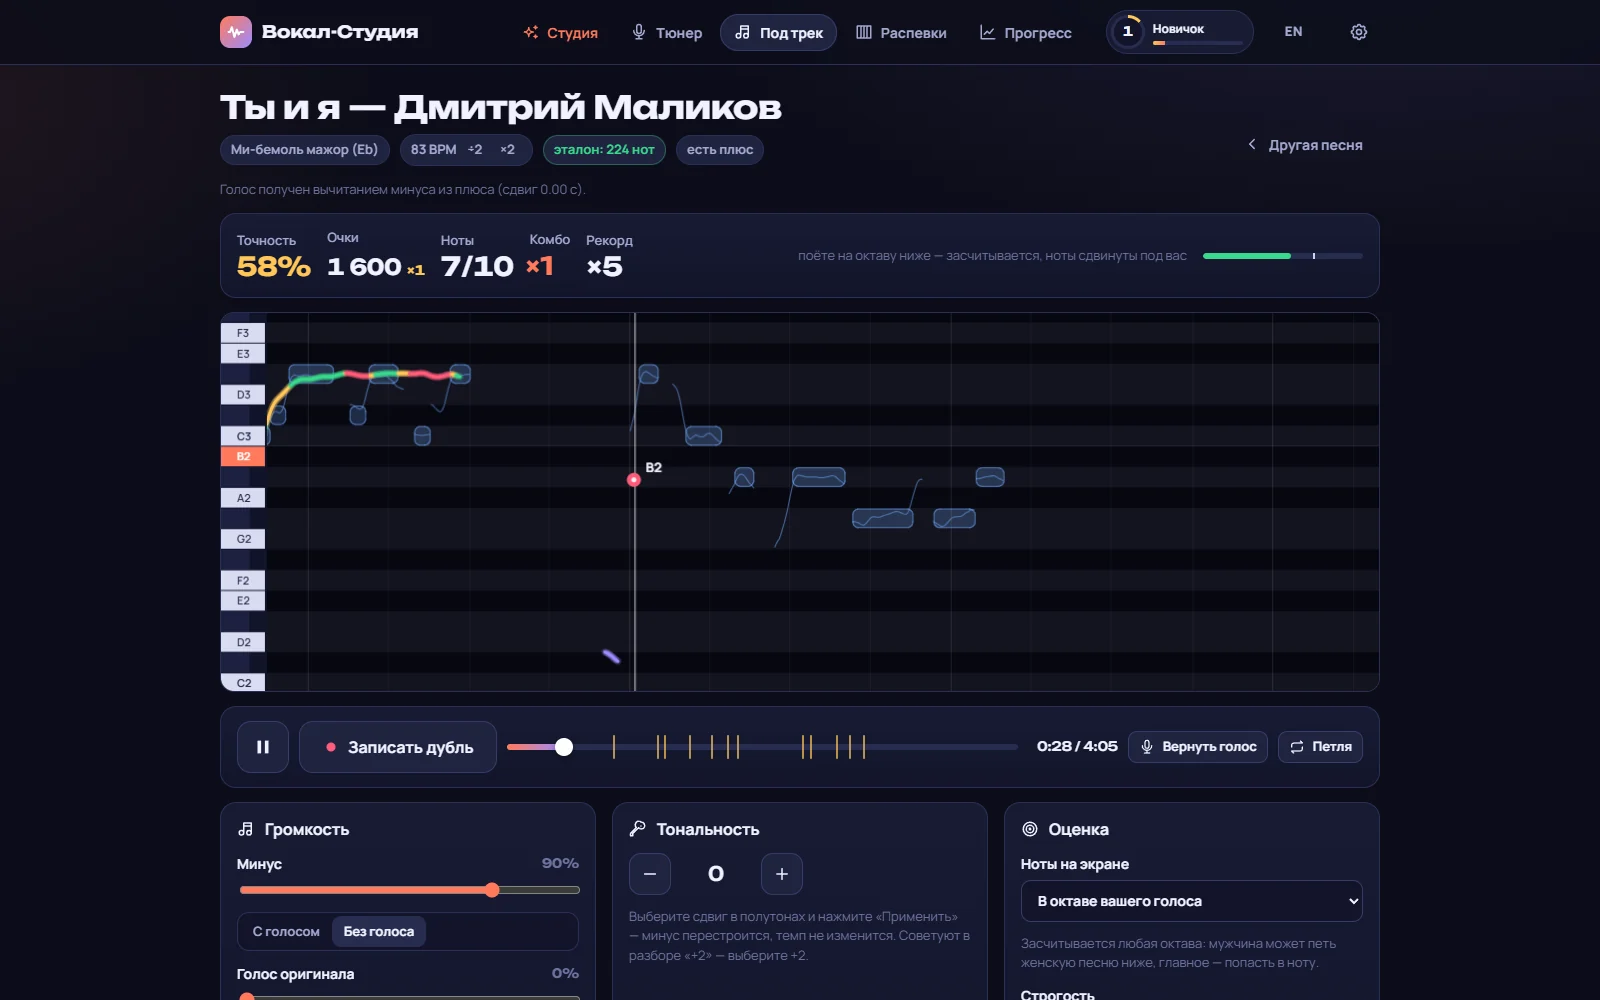This screenshot has width=1600, height=1000.
Task: Click the Громкость panel music icon
Action: 246,829
